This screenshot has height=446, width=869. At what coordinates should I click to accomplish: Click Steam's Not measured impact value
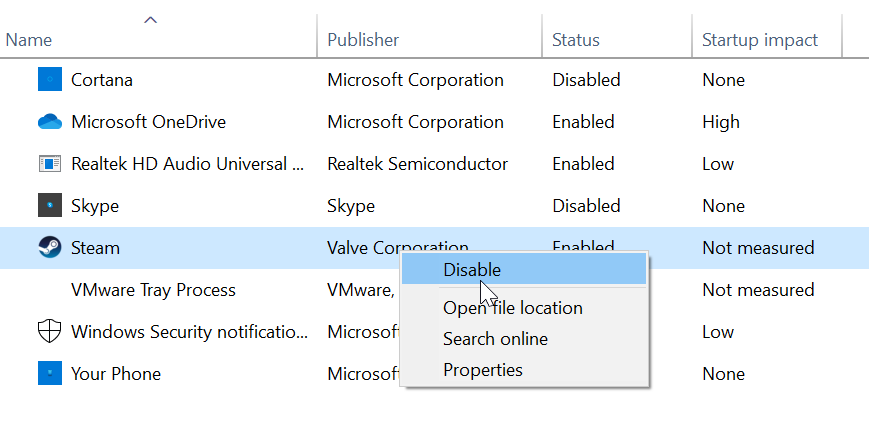click(758, 248)
